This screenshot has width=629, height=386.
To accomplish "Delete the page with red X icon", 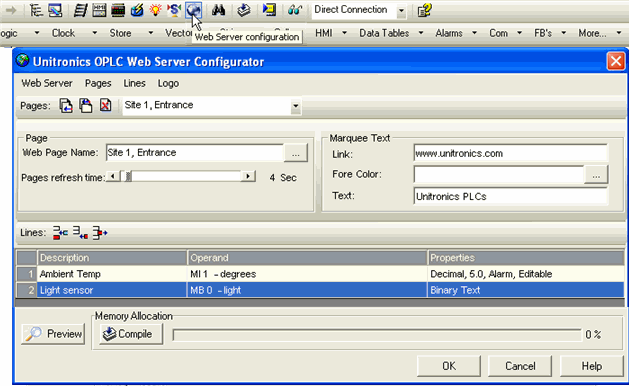I will (105, 106).
